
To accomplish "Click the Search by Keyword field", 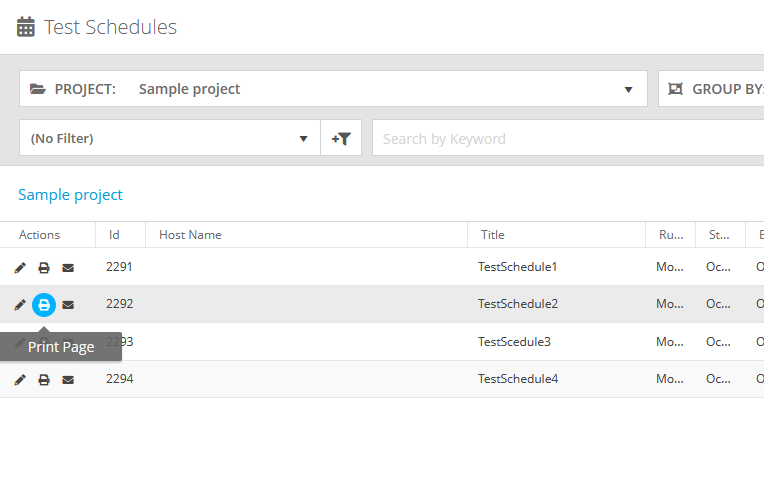I will coord(560,139).
